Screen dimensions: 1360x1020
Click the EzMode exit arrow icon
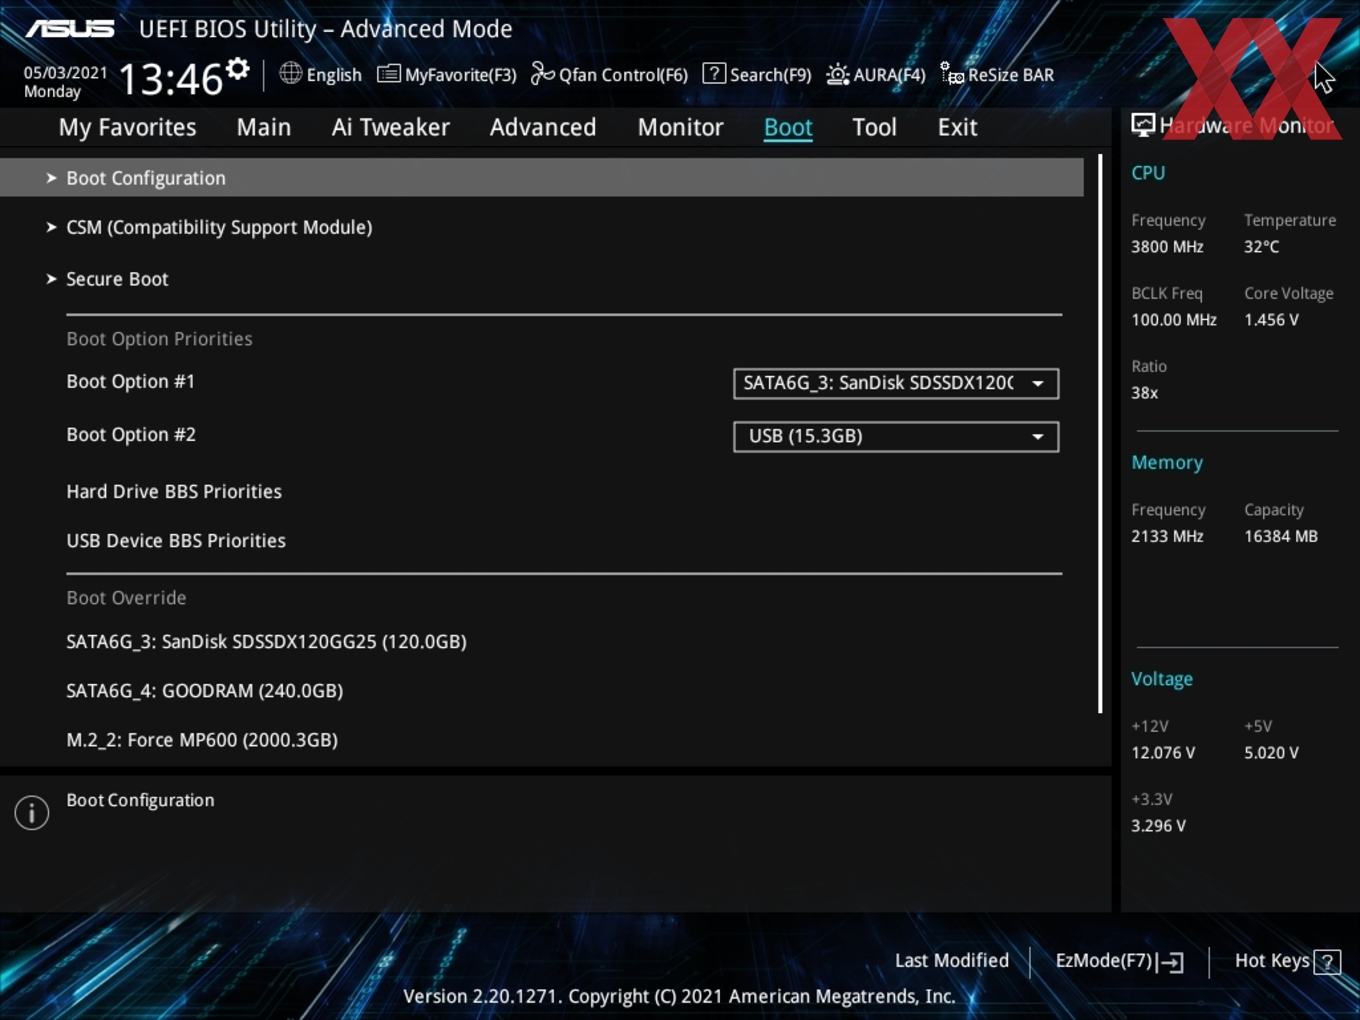click(1170, 962)
